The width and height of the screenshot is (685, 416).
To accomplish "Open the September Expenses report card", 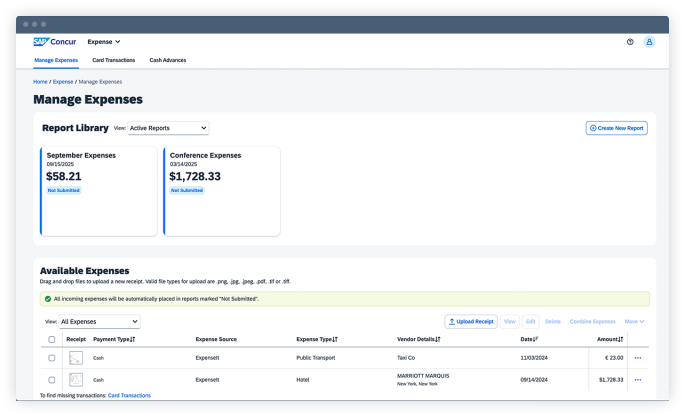I will [x=98, y=190].
